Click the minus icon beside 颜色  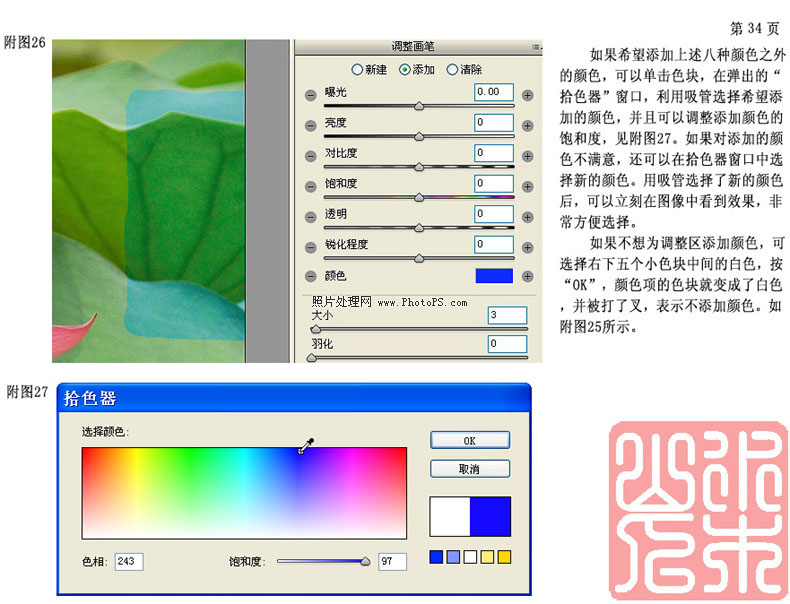coord(311,276)
